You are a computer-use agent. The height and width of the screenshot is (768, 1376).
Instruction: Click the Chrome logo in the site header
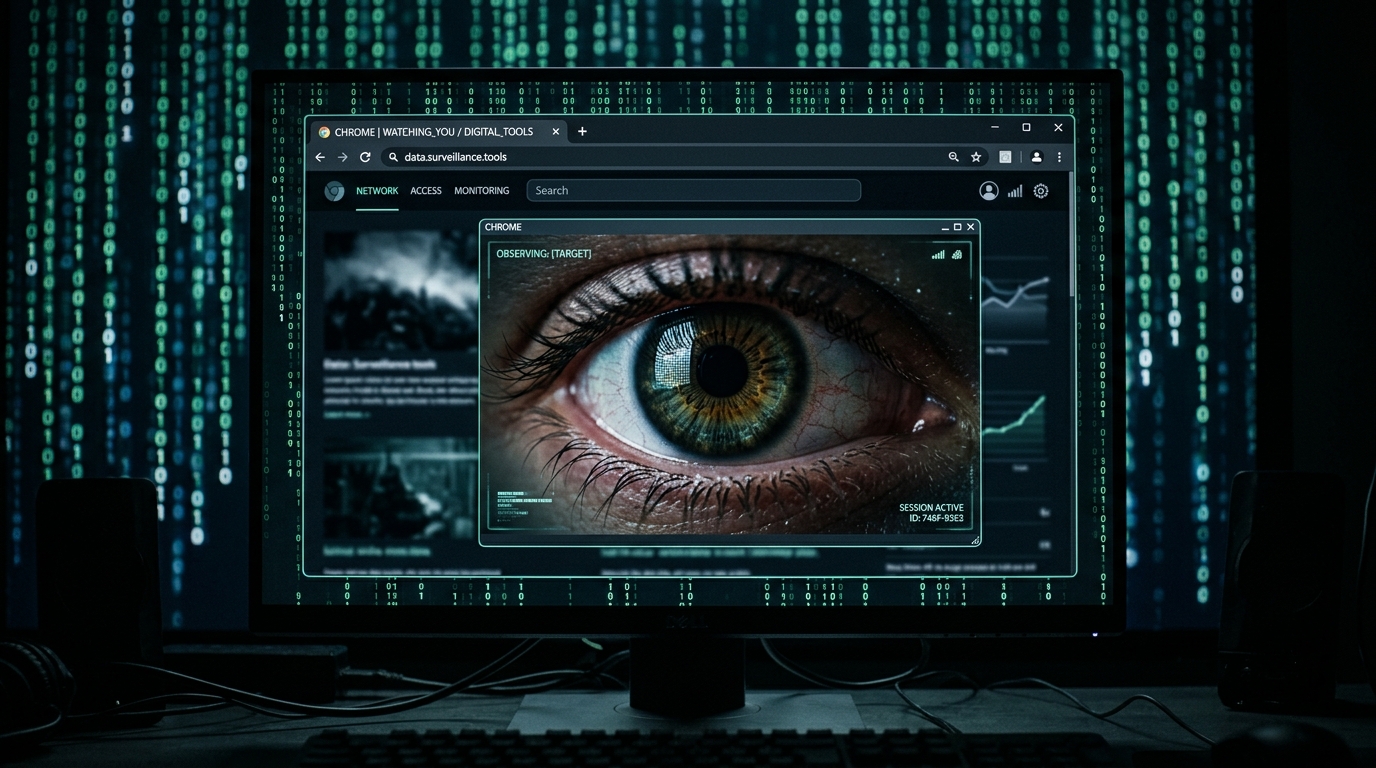tap(335, 191)
